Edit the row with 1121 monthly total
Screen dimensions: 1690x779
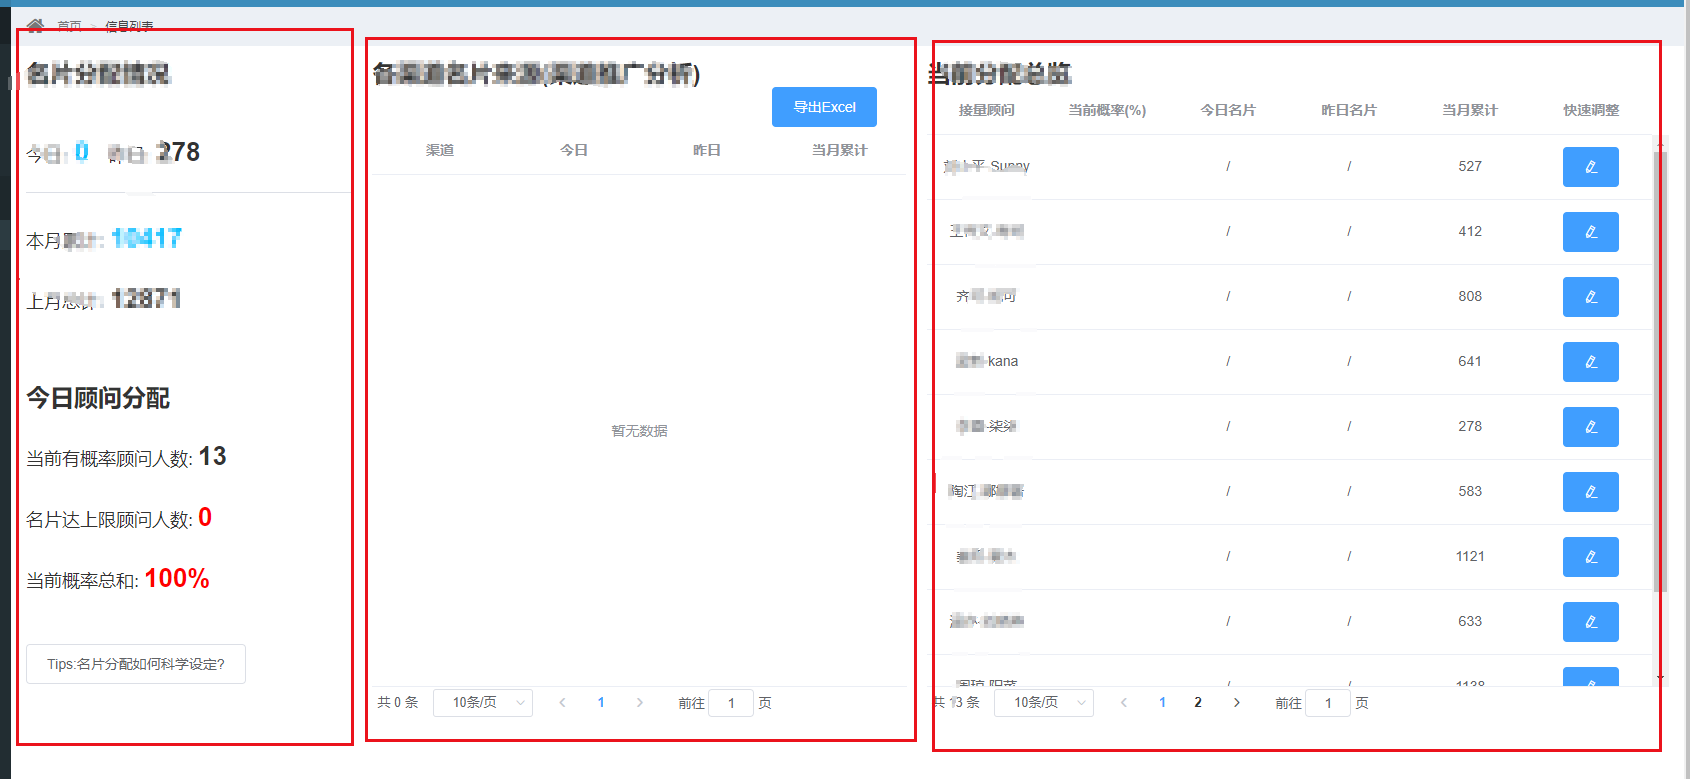(x=1590, y=557)
